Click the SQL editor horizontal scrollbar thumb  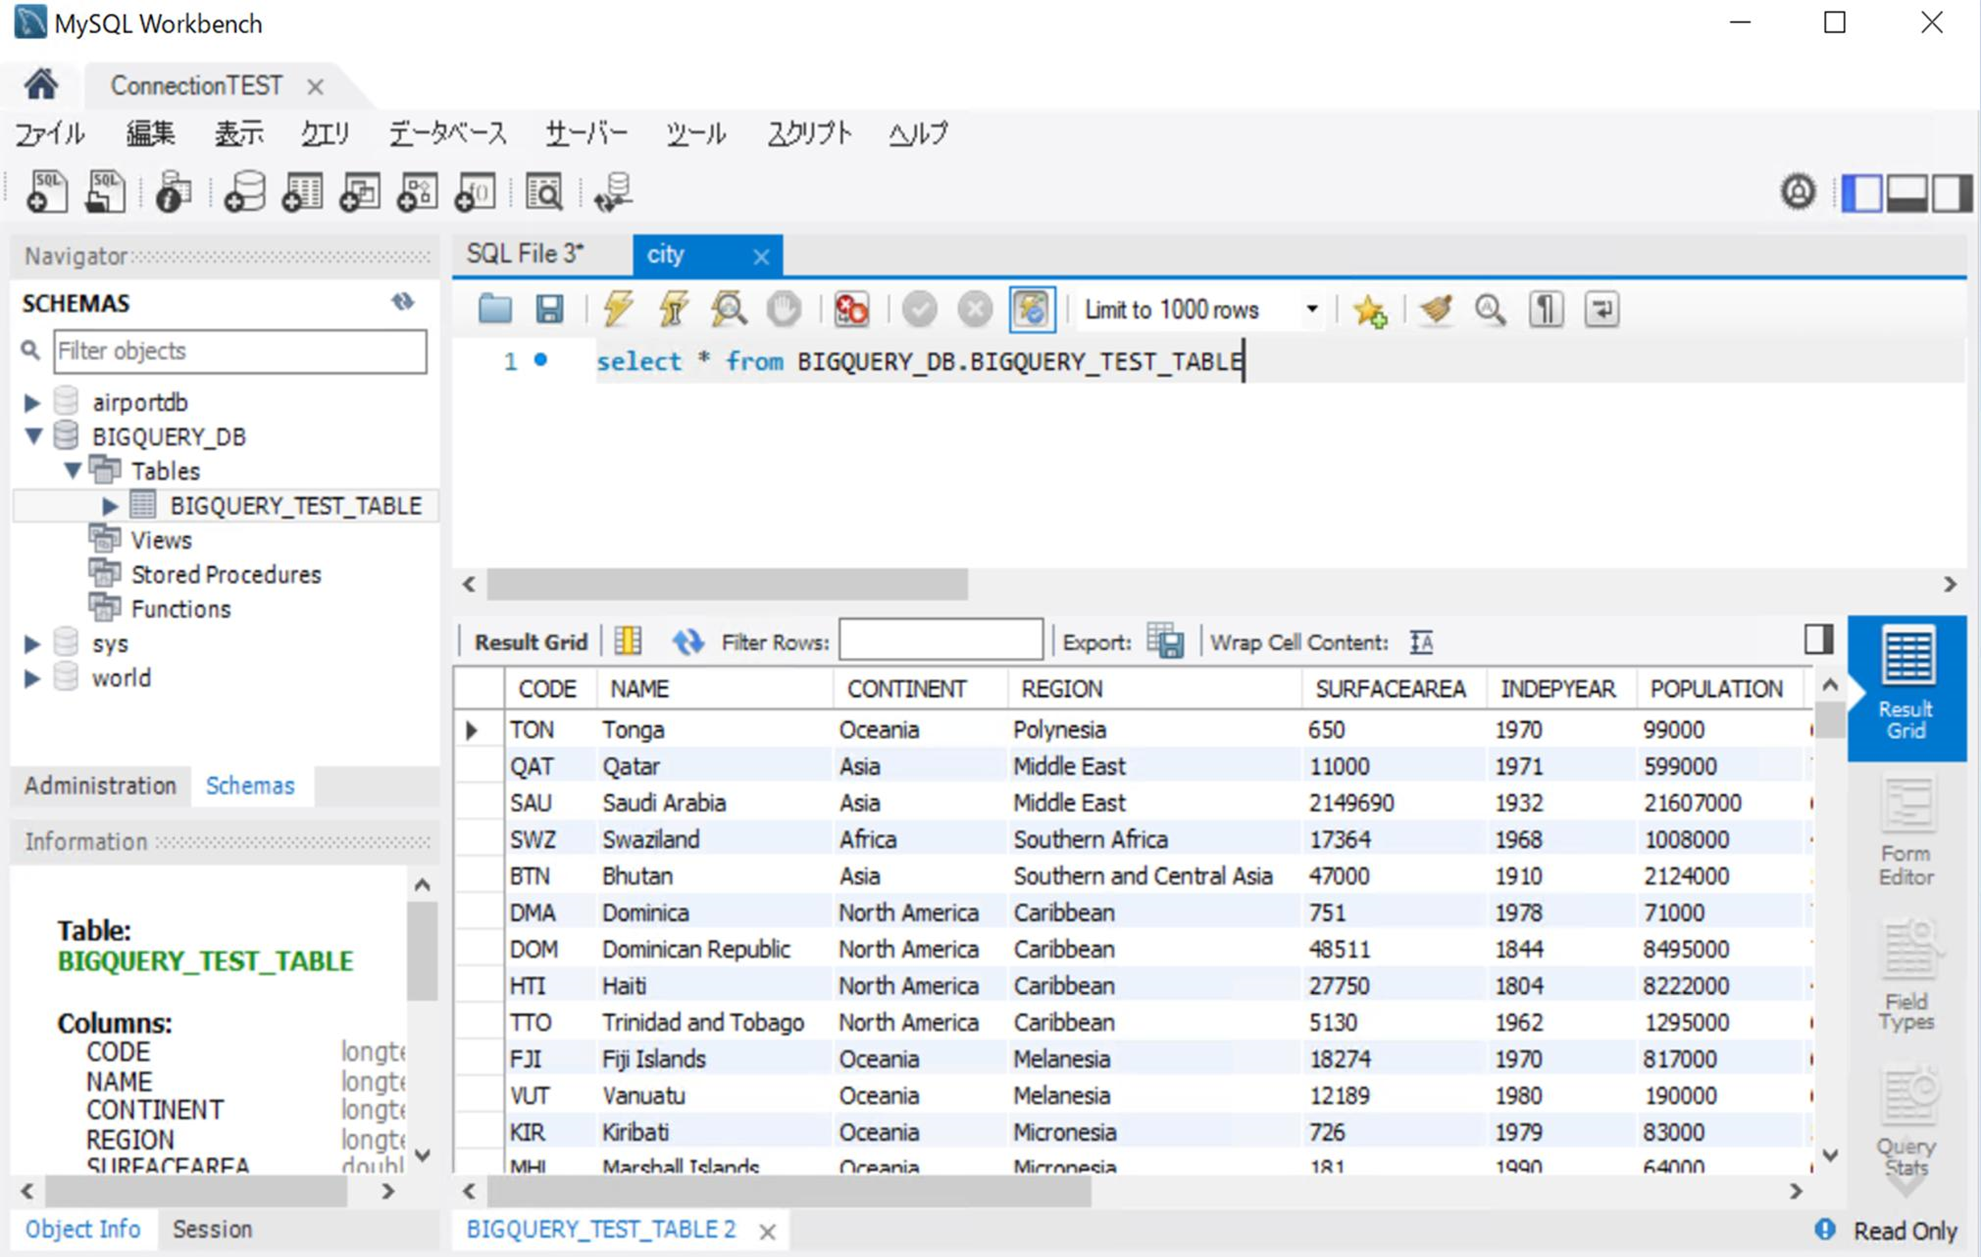[727, 584]
